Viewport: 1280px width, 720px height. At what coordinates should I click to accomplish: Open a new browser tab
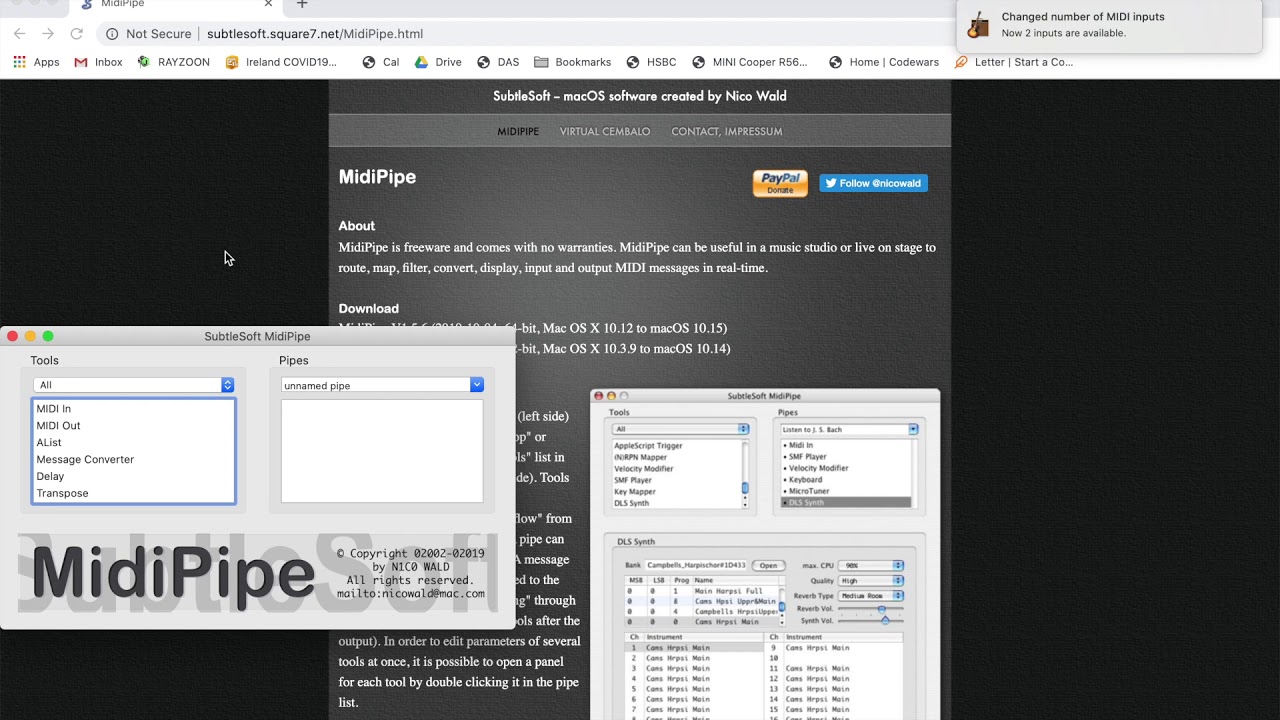pos(302,4)
